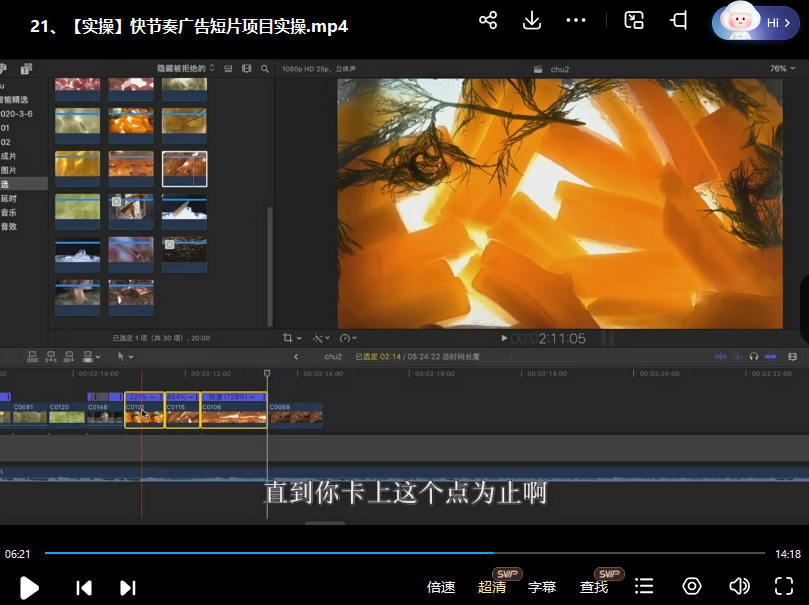Toggle picture-in-picture mini window mode
This screenshot has width=809, height=605.
pyautogui.click(x=634, y=21)
